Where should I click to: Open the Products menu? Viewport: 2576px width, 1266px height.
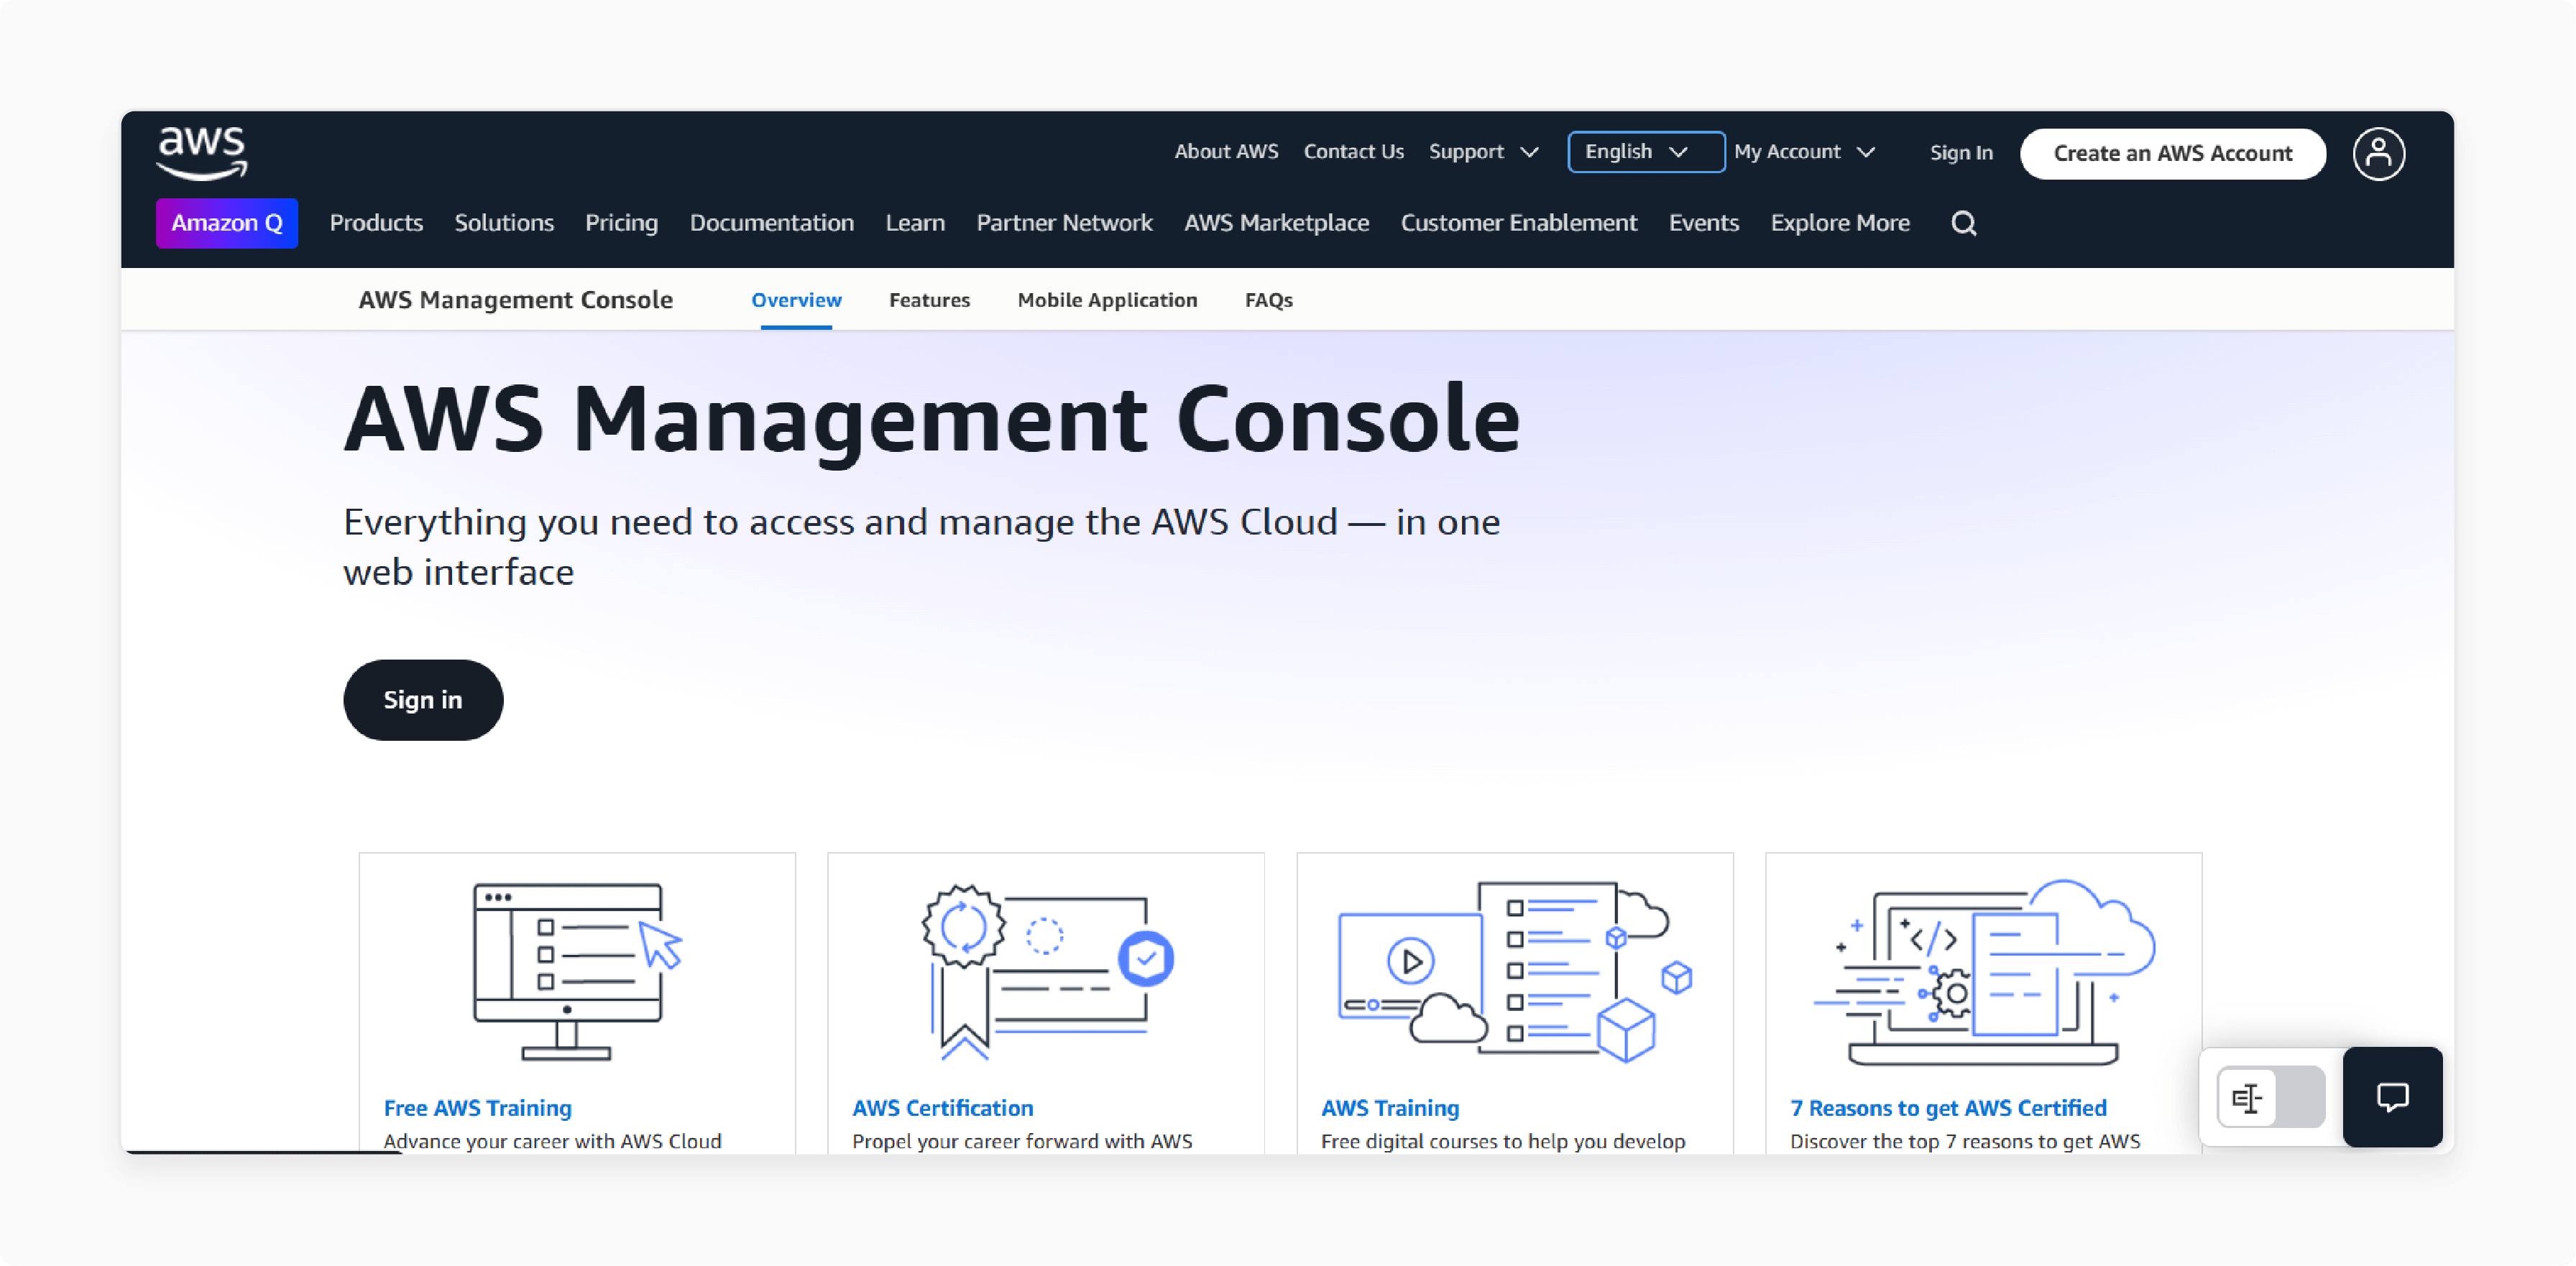click(x=376, y=223)
